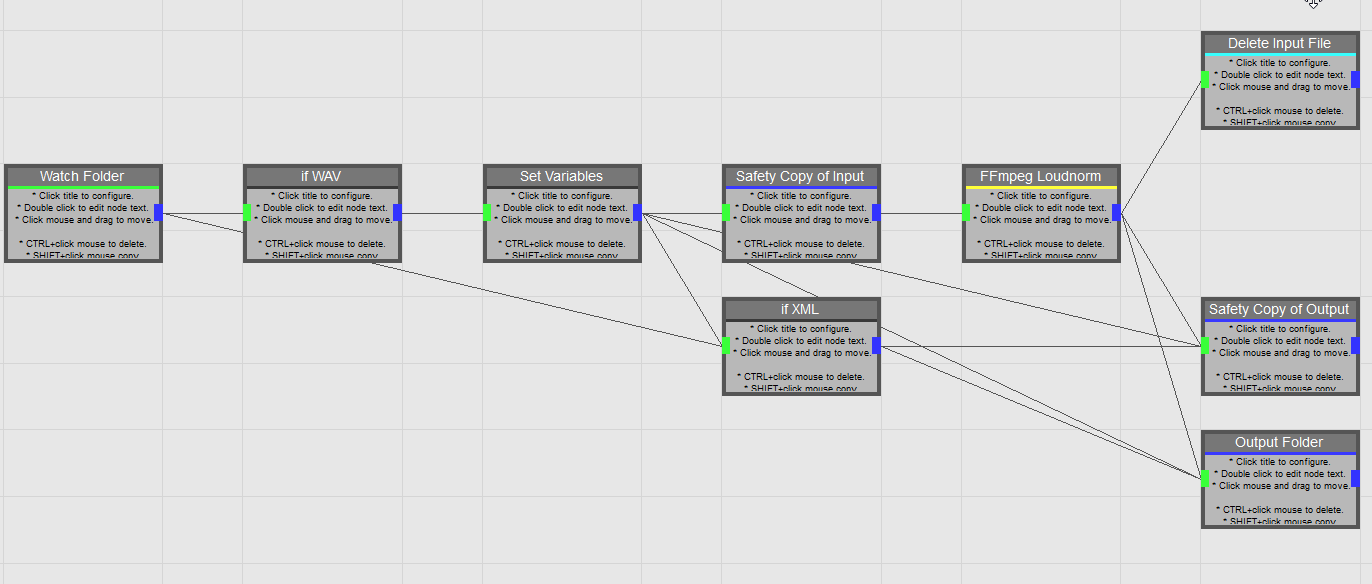
Task: Click the FFmpeg Loudnorm node body text
Action: [1040, 225]
